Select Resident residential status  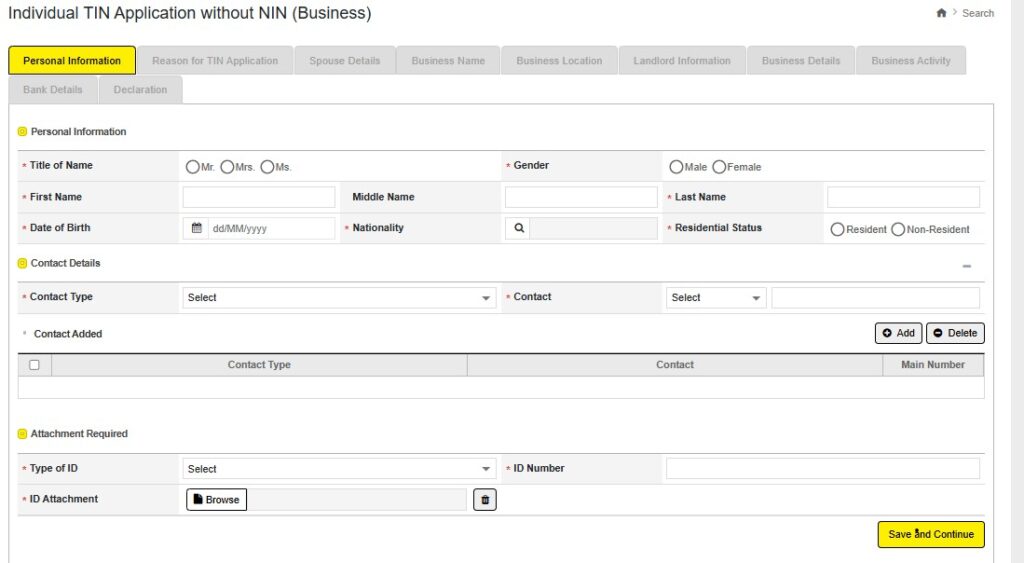(837, 230)
